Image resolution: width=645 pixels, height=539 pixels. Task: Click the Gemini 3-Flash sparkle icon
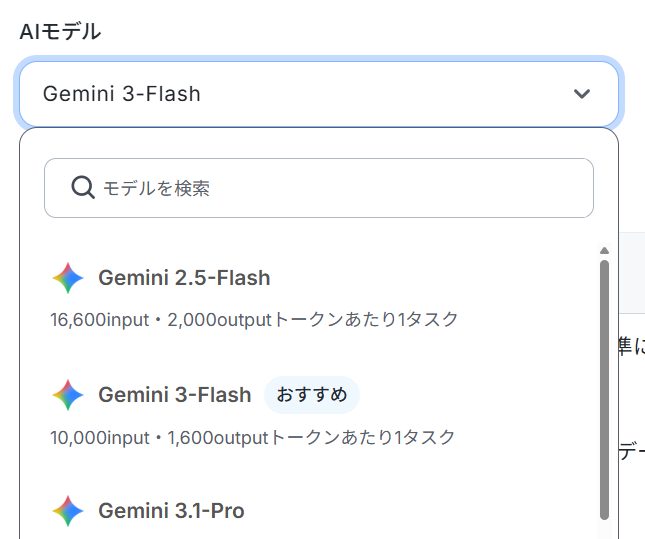click(x=68, y=395)
